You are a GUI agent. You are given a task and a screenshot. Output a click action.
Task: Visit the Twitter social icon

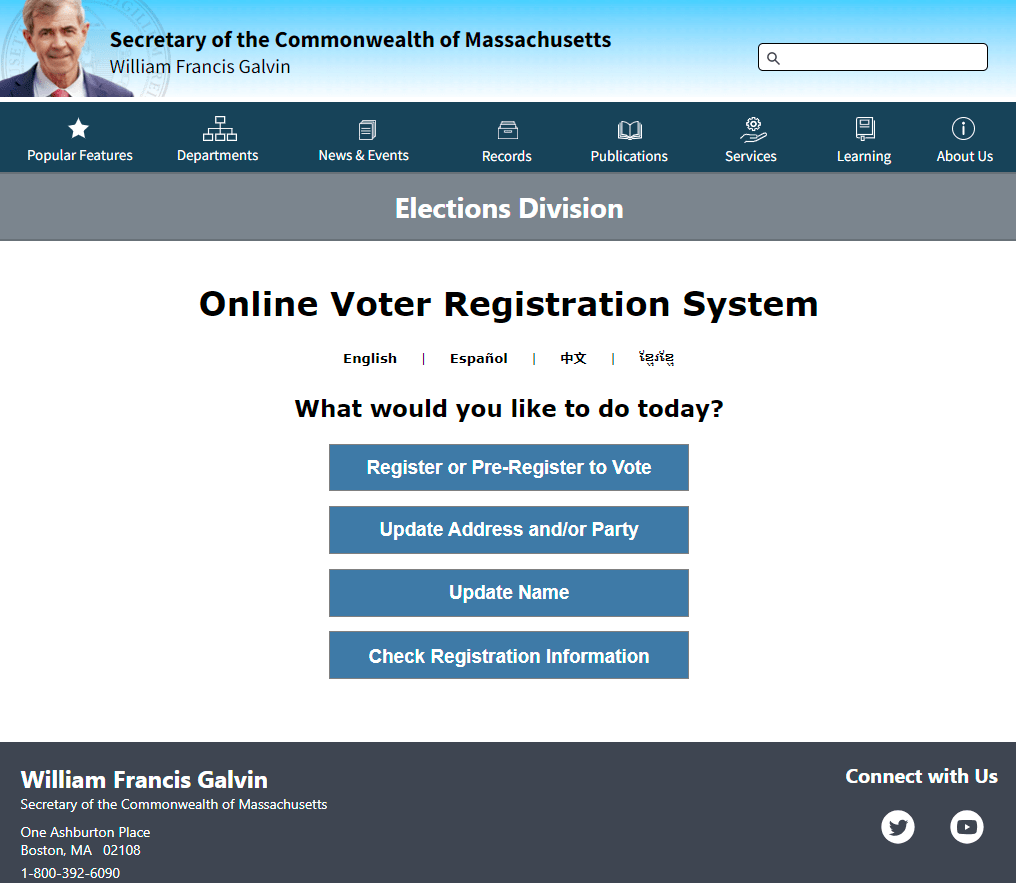(898, 827)
